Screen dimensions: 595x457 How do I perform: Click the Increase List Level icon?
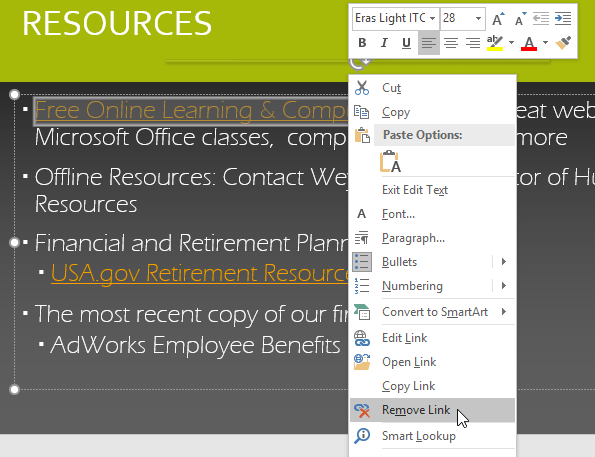563,19
